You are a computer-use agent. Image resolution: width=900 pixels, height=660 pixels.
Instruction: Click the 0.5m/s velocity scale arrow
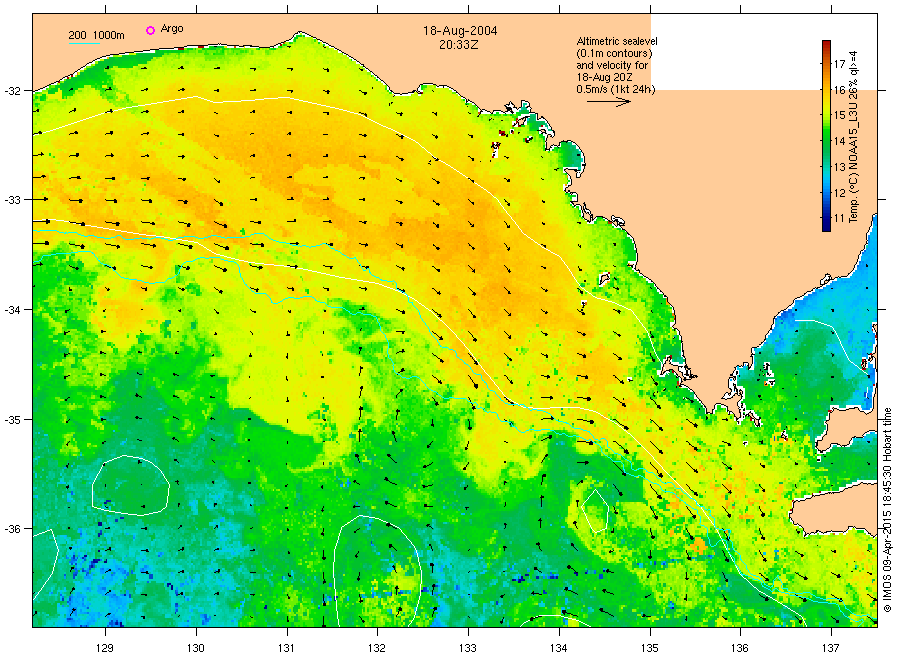pyautogui.click(x=608, y=102)
